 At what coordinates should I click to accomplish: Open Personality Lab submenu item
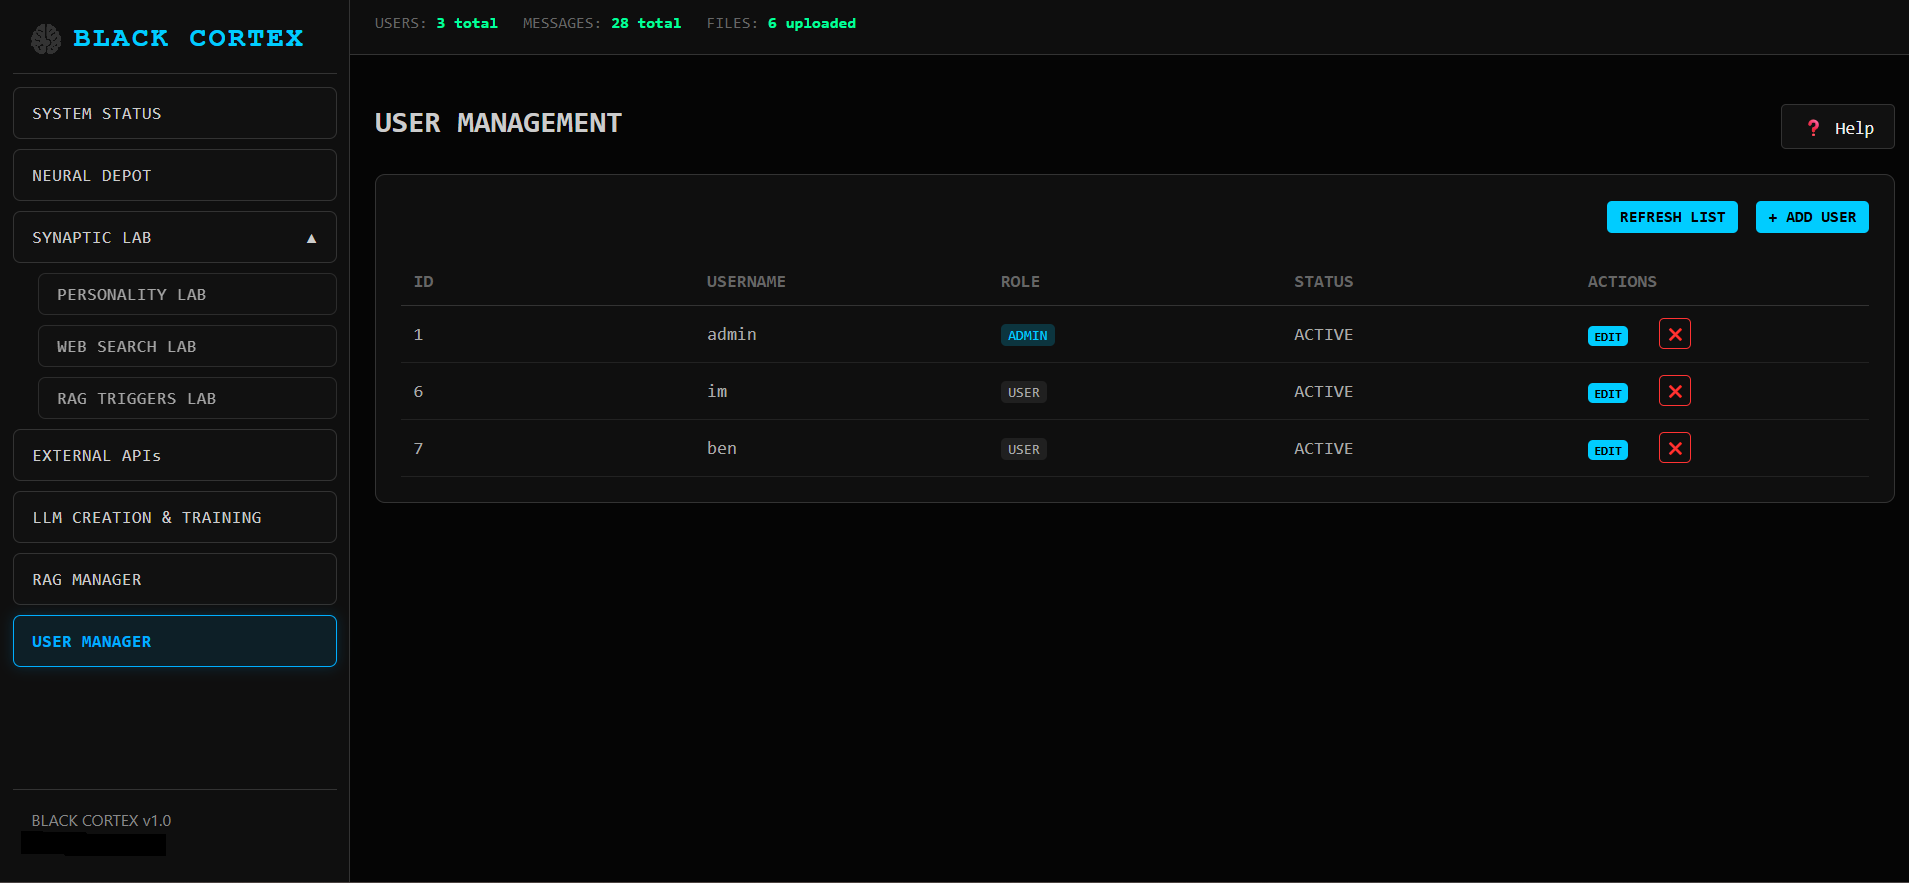pyautogui.click(x=187, y=294)
